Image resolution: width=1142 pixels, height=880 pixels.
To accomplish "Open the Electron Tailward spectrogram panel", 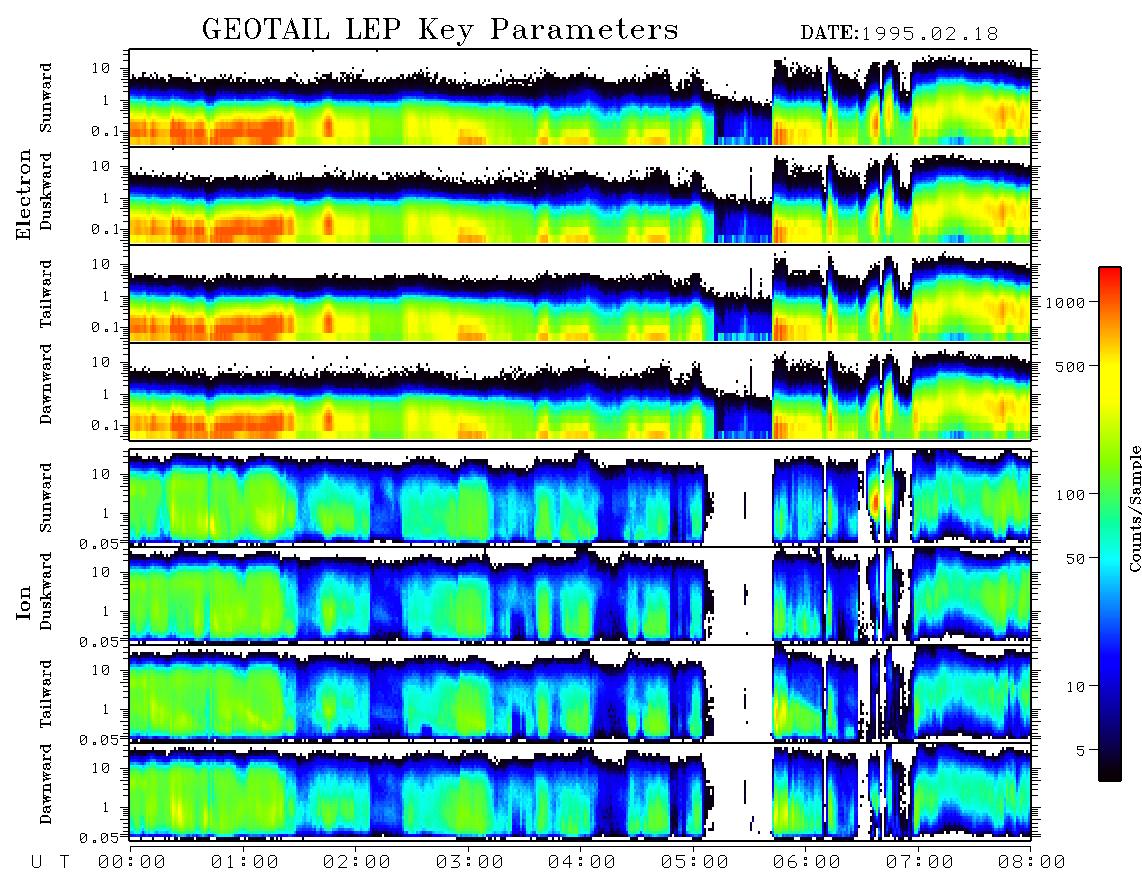I will [x=580, y=294].
